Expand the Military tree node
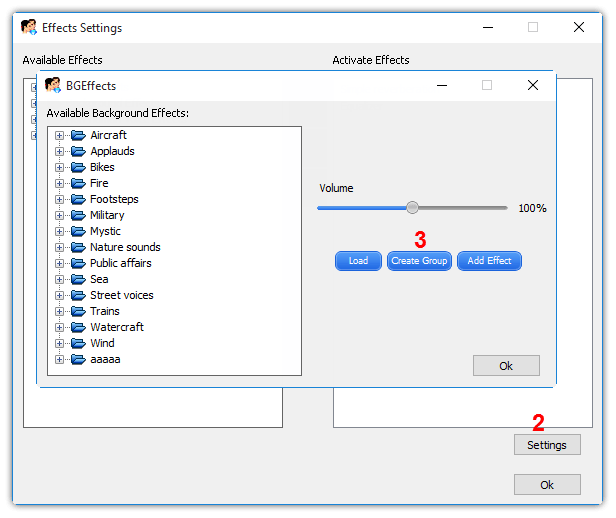Viewport: 616px width, 518px height. point(59,216)
